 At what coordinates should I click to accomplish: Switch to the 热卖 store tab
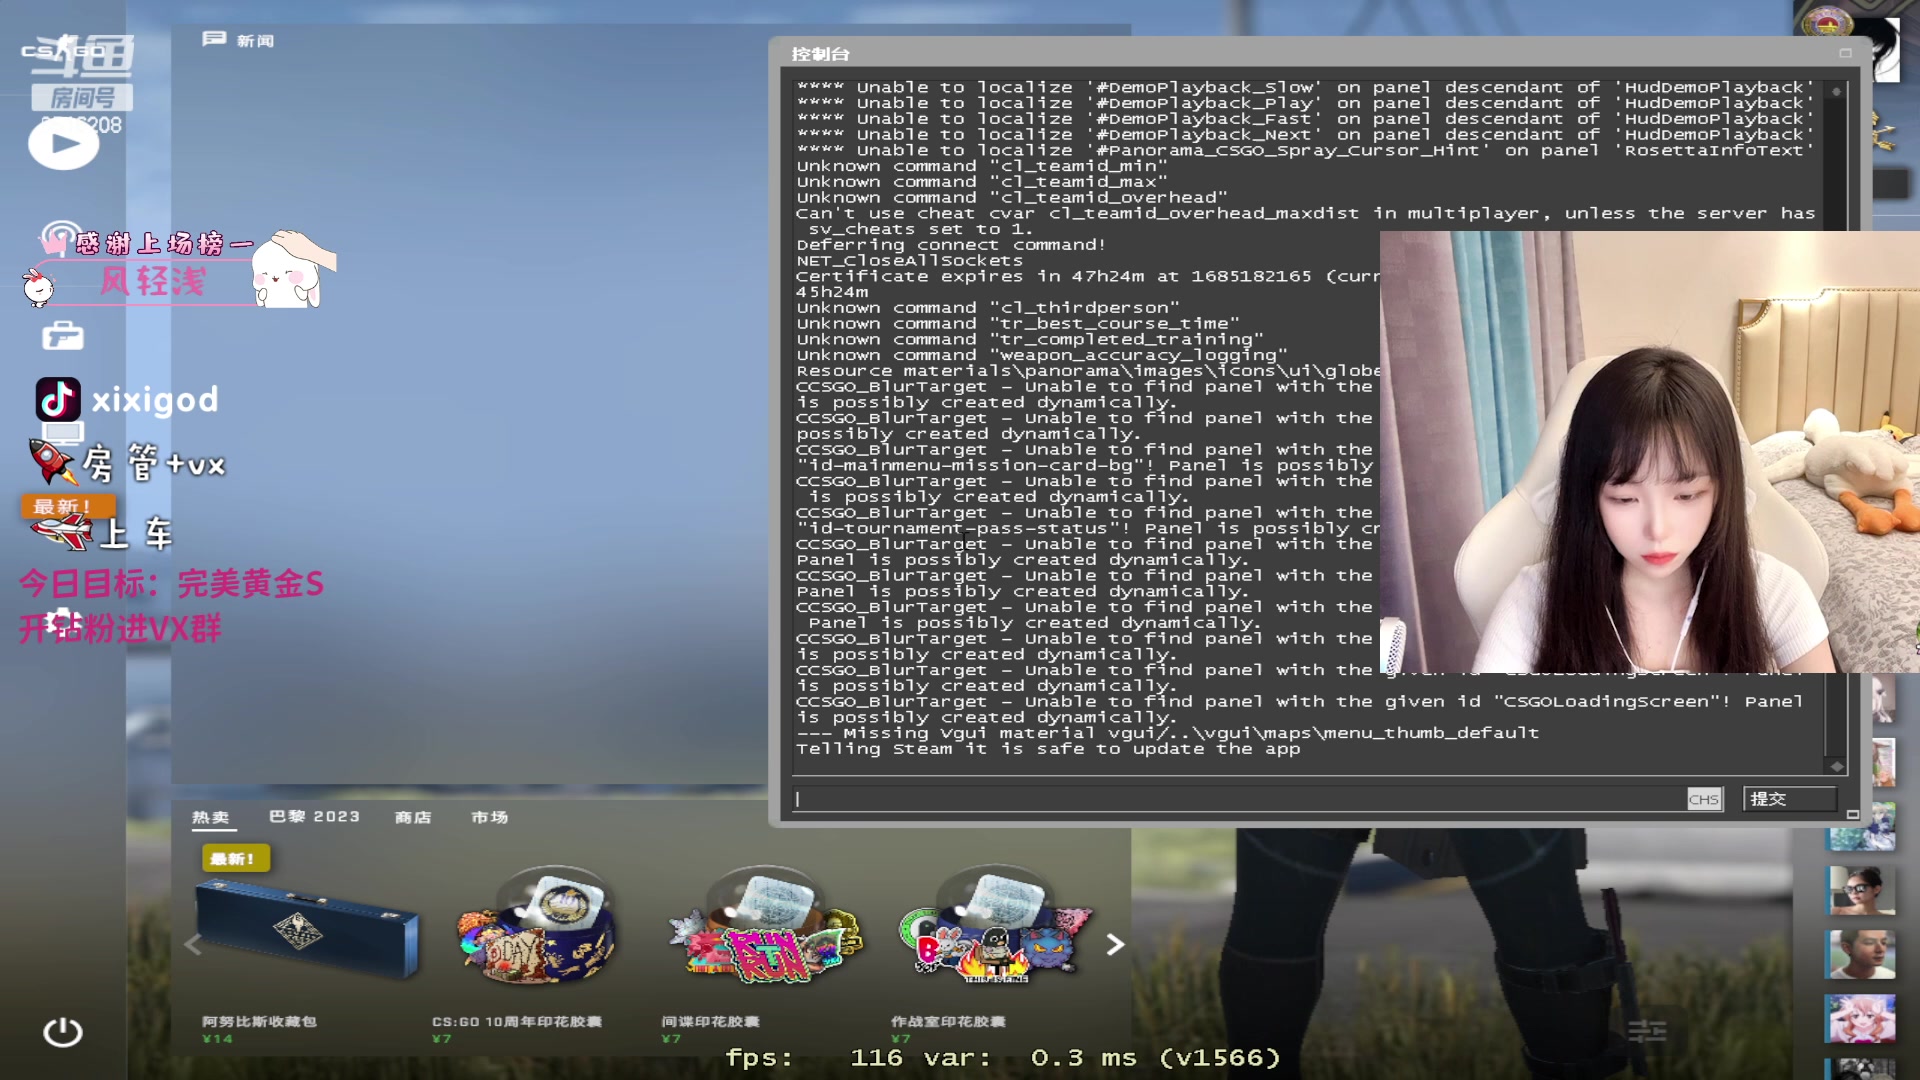click(x=211, y=817)
